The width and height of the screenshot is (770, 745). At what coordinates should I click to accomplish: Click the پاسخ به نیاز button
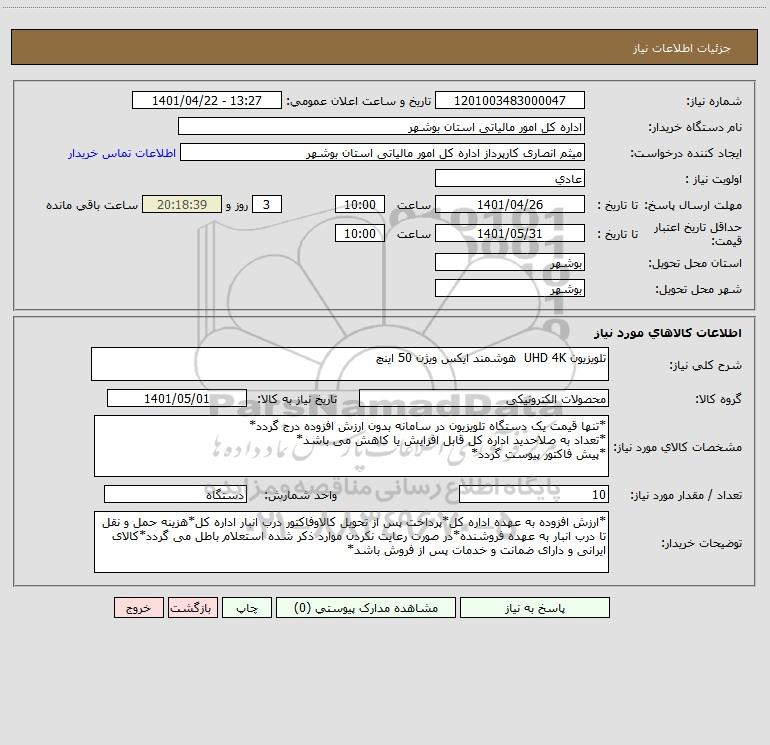tap(535, 608)
